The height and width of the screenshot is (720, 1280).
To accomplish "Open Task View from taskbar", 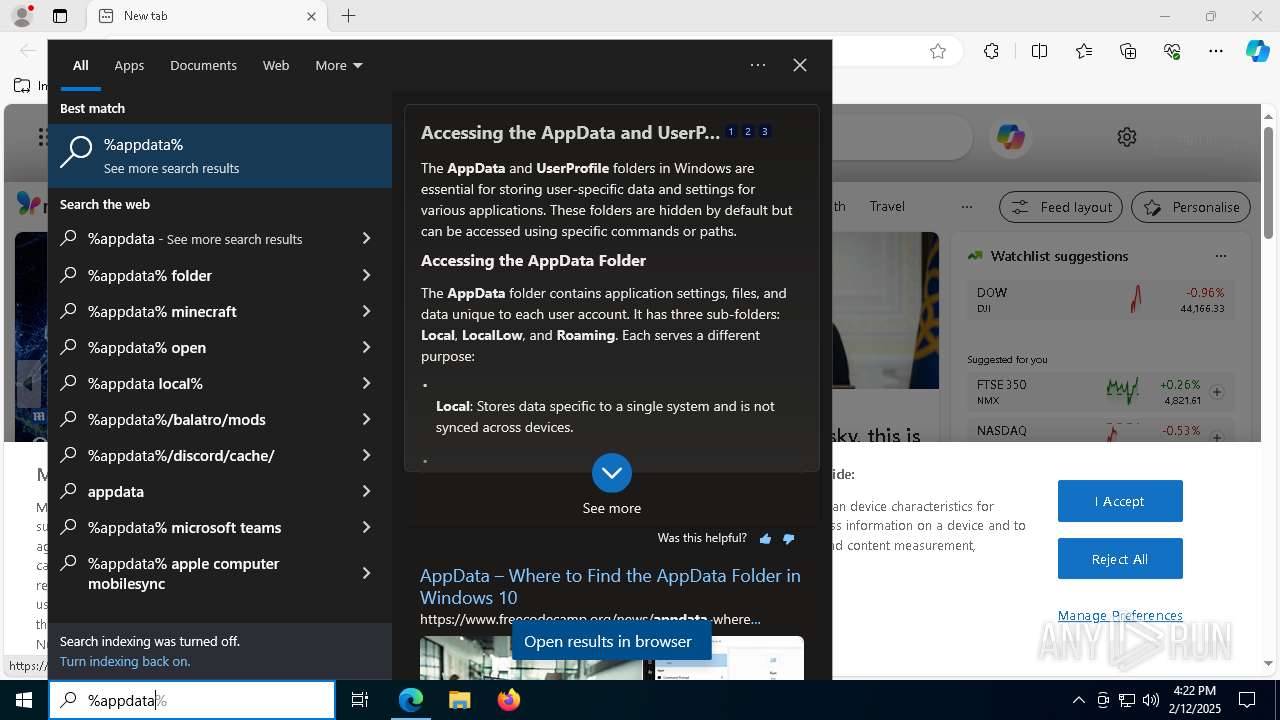I will [360, 700].
